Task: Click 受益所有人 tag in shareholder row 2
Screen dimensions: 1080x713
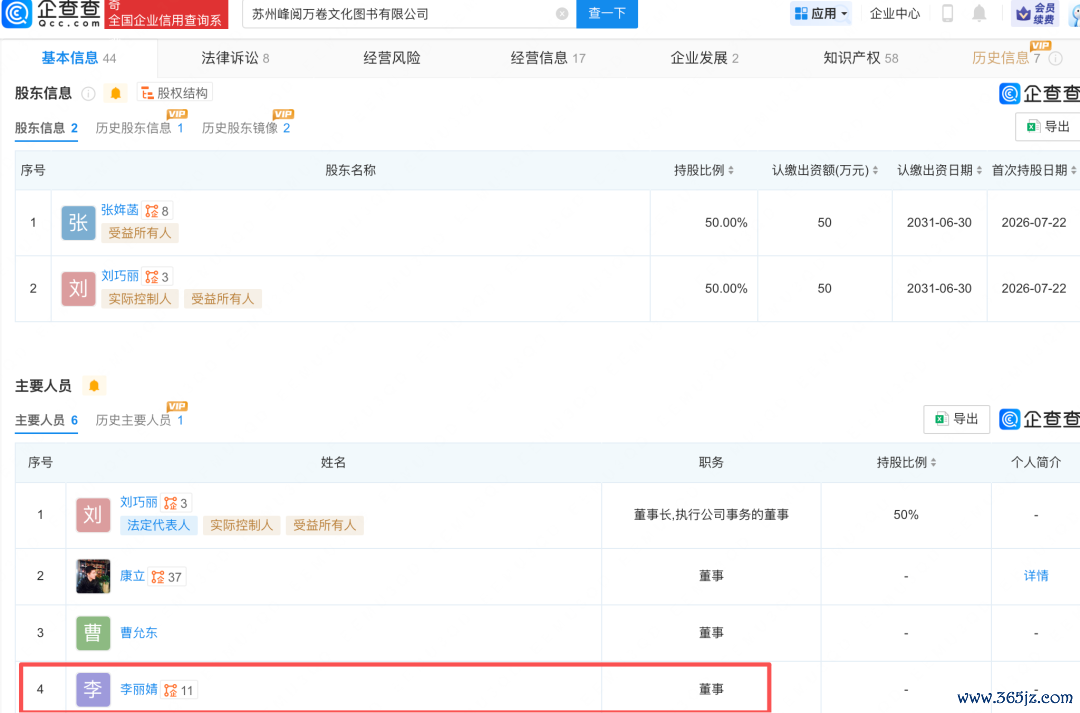Action: point(222,299)
